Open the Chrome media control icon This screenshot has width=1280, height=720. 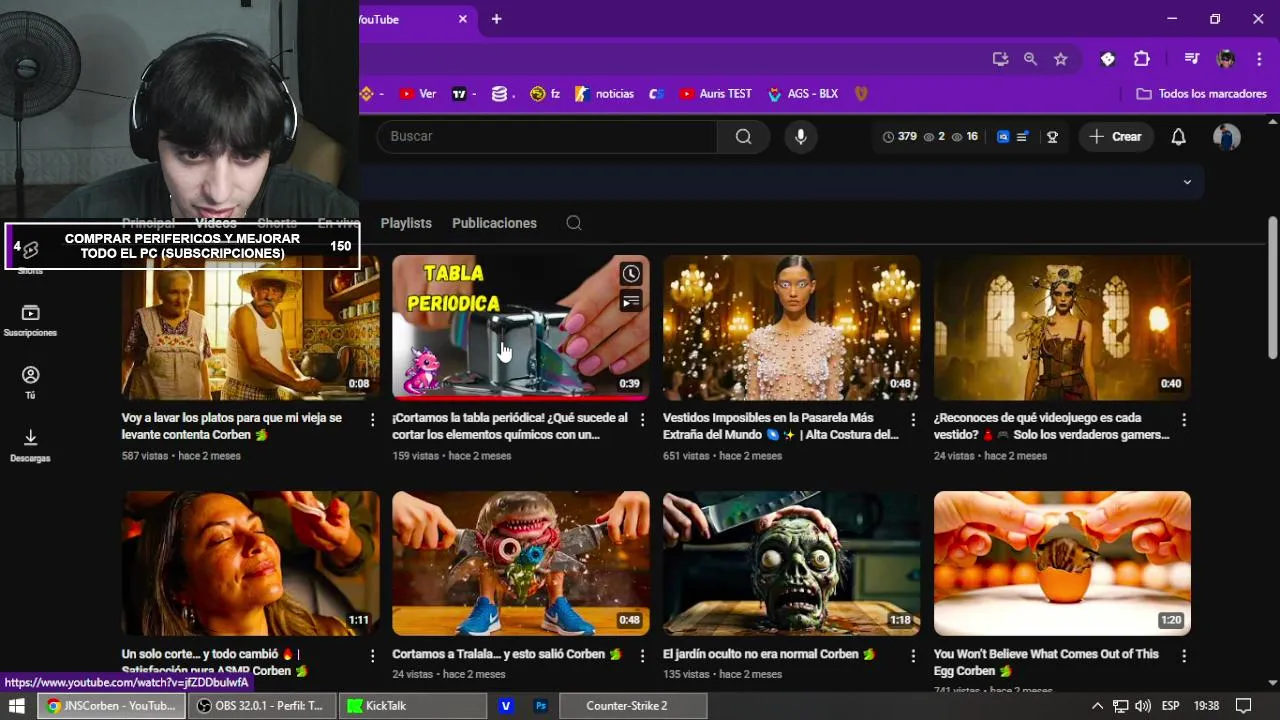[1191, 59]
